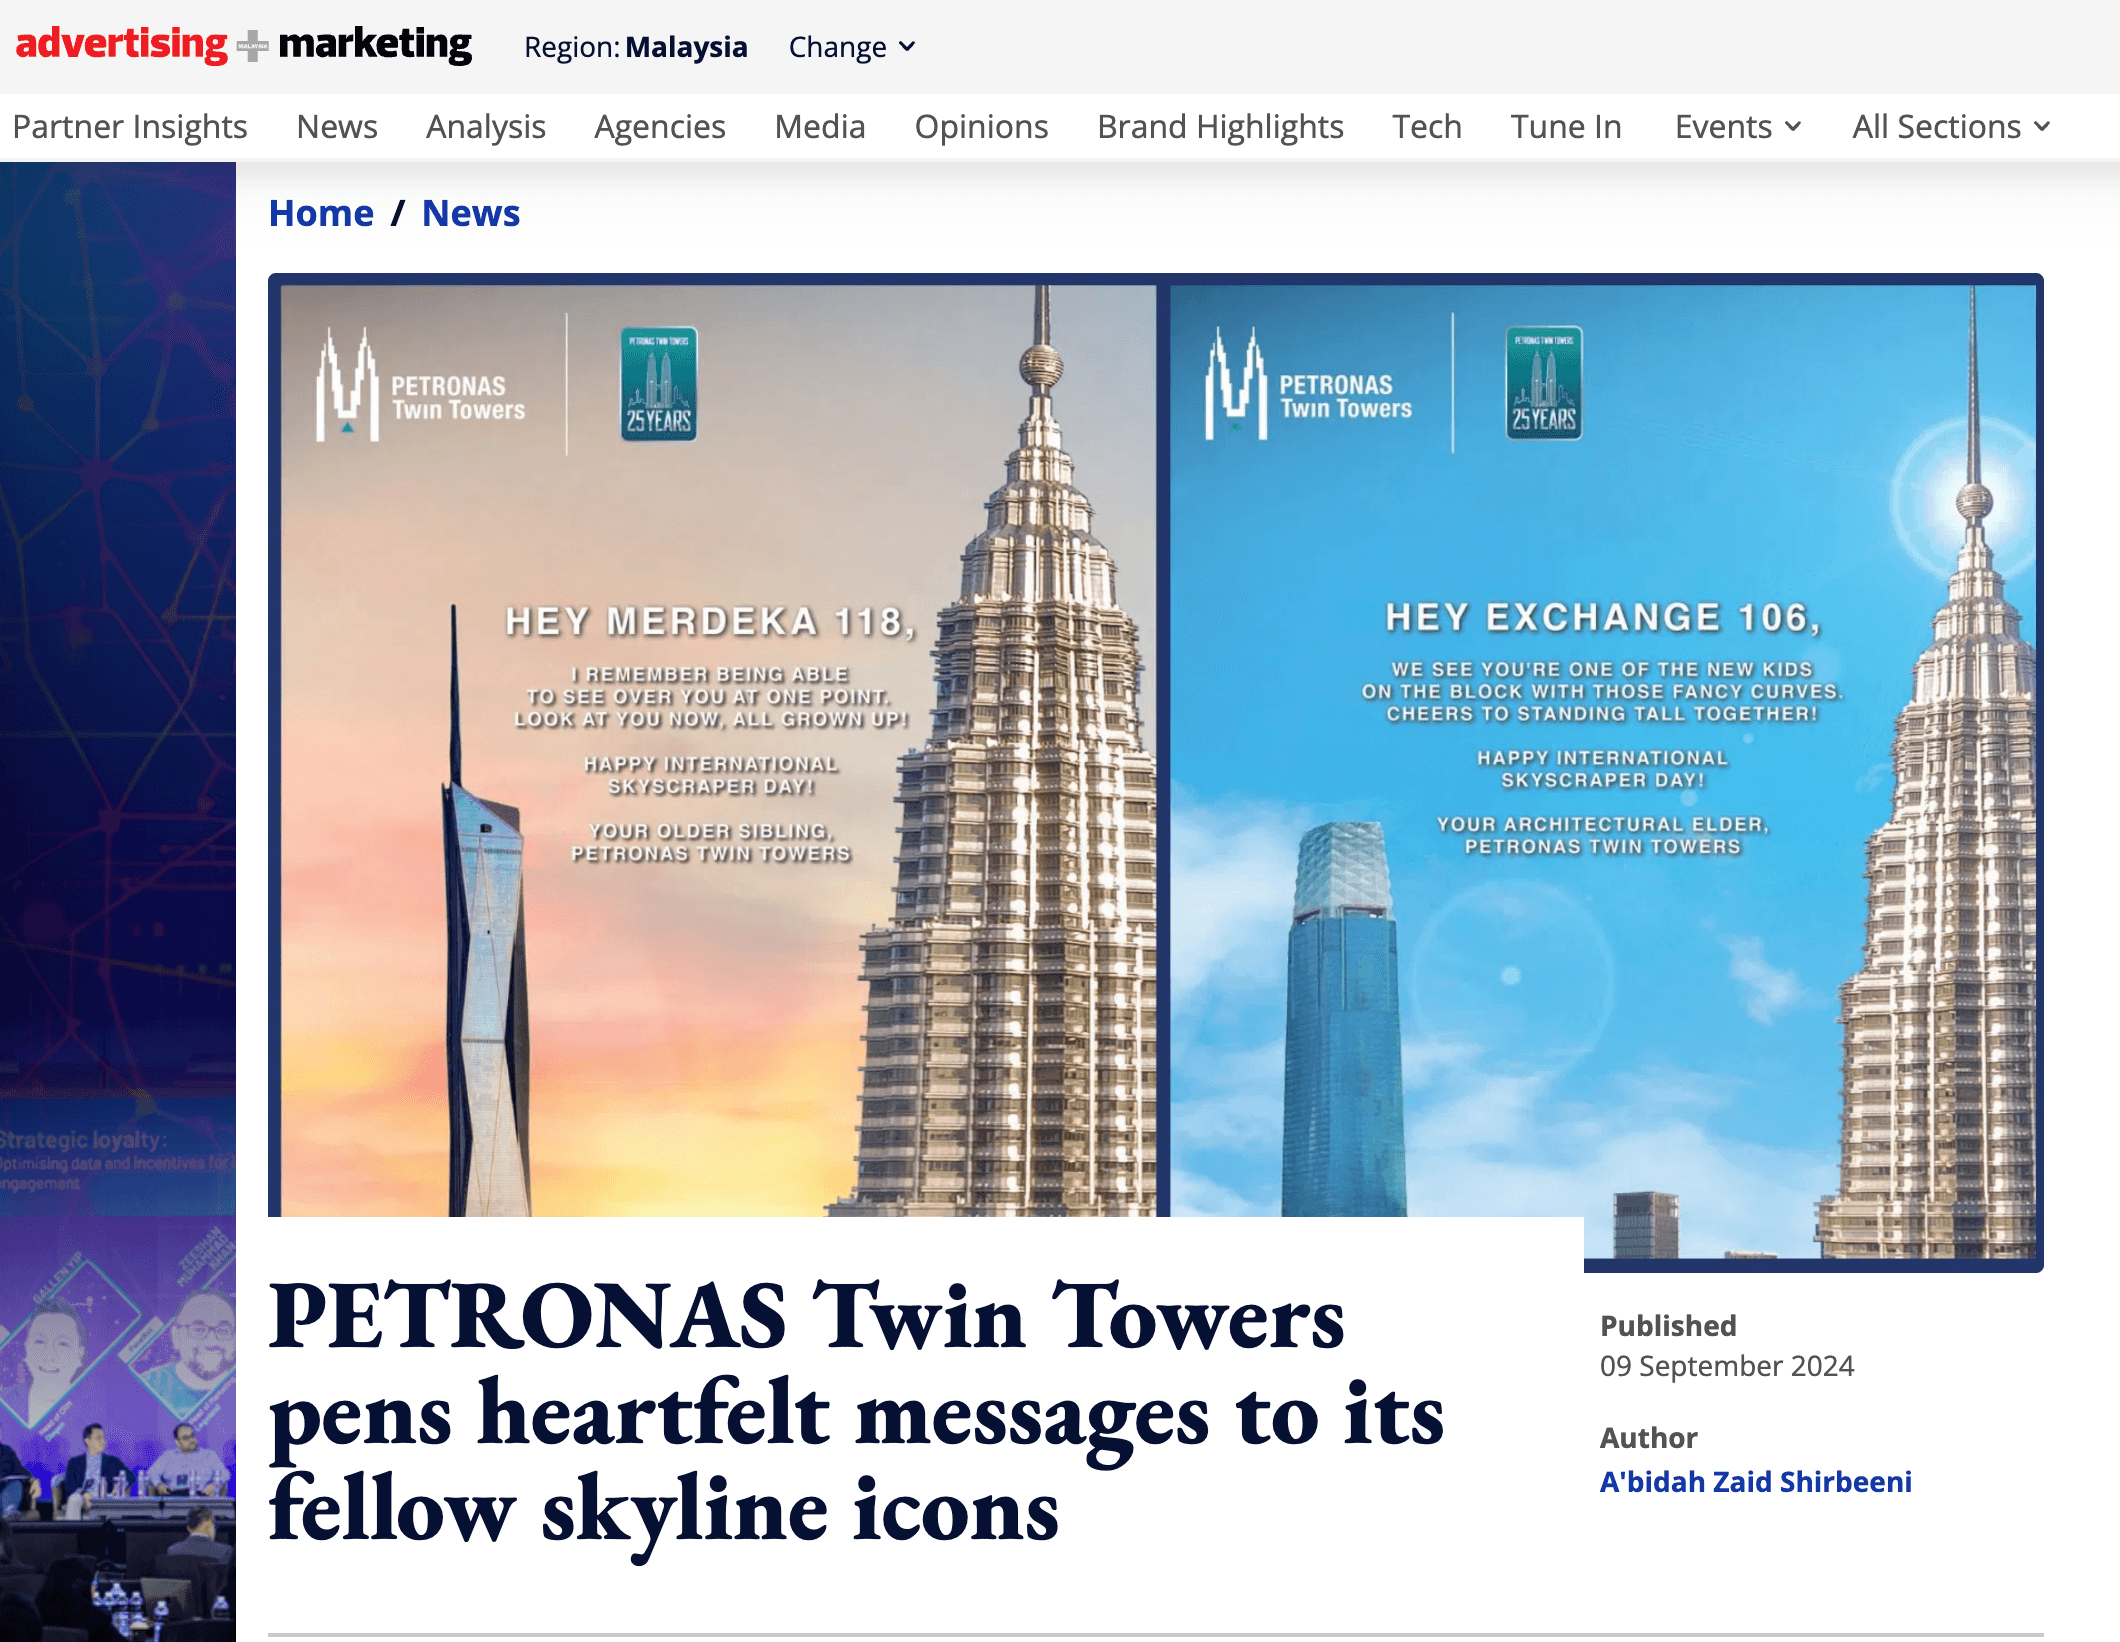Click the advertising+marketing site logo

[x=243, y=45]
